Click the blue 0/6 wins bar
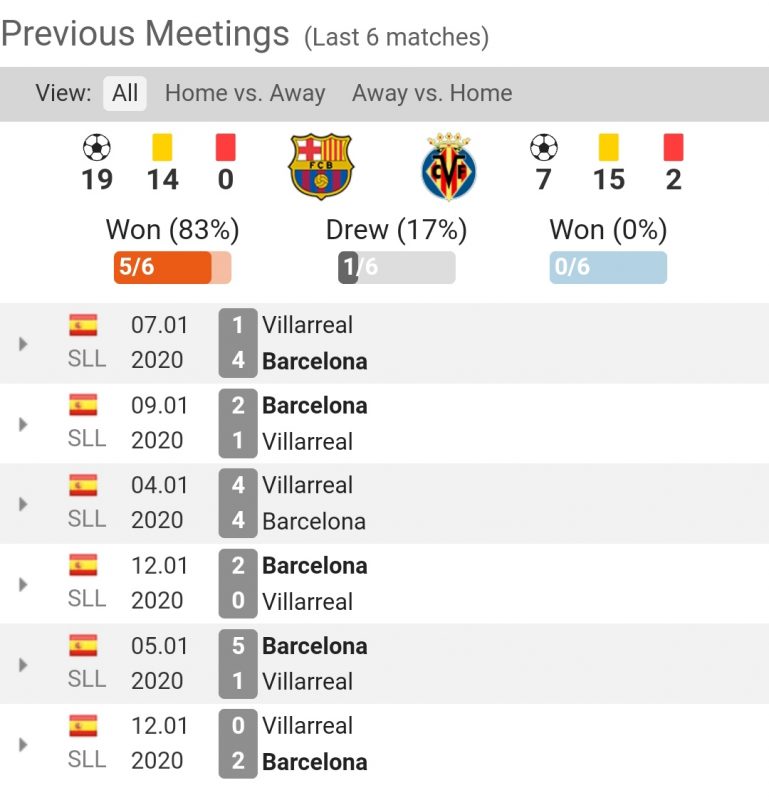The height and width of the screenshot is (800, 769). (608, 268)
